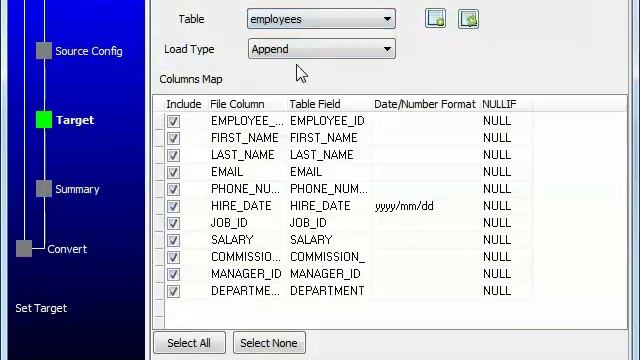The height and width of the screenshot is (360, 640).
Task: Click the refresh table list icon
Action: [x=468, y=19]
